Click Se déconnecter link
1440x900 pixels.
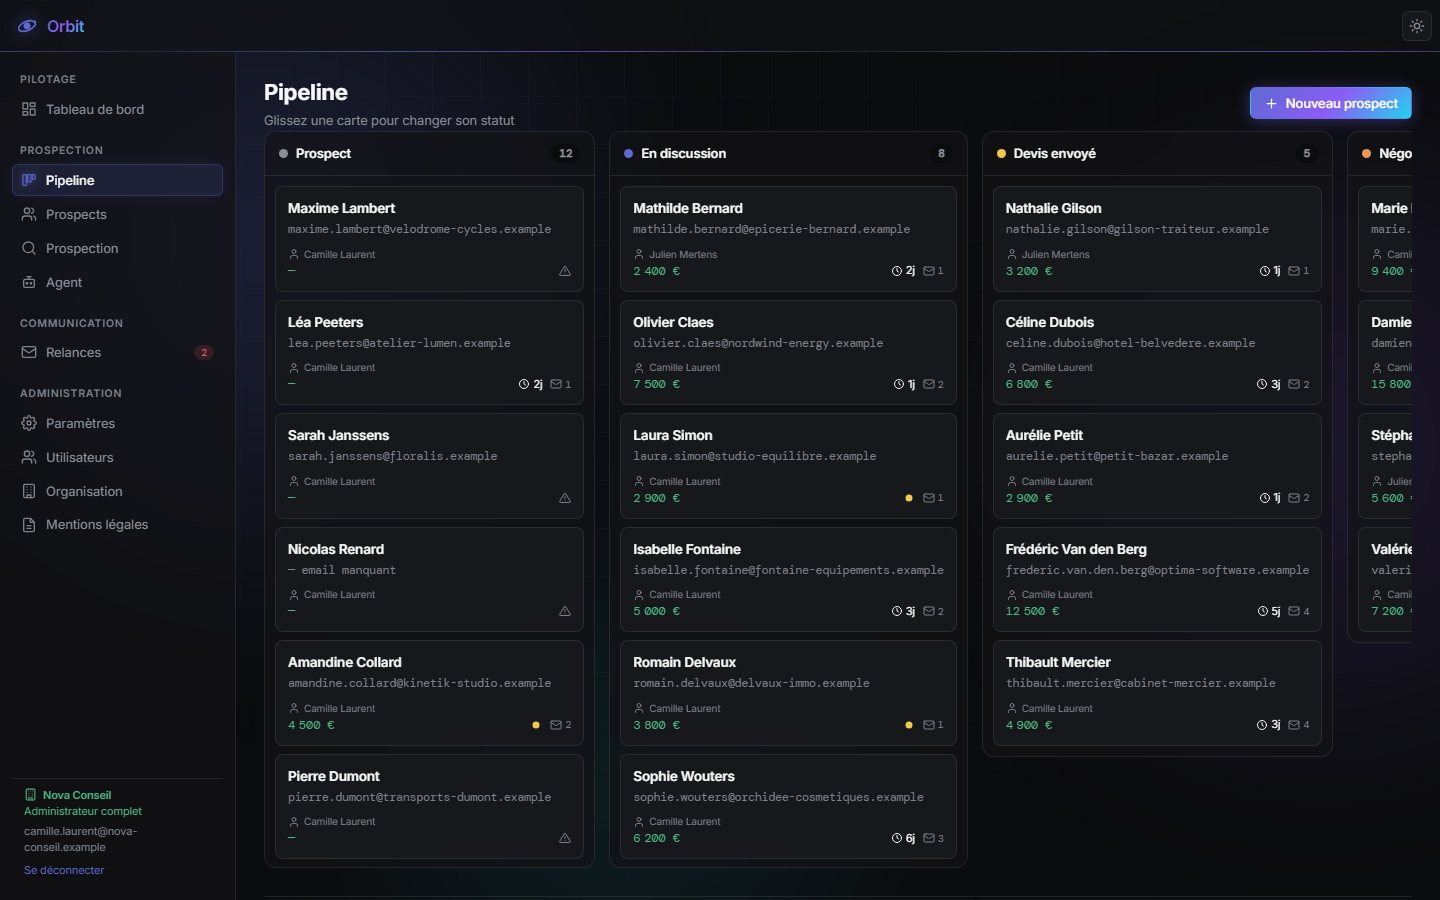pyautogui.click(x=64, y=870)
